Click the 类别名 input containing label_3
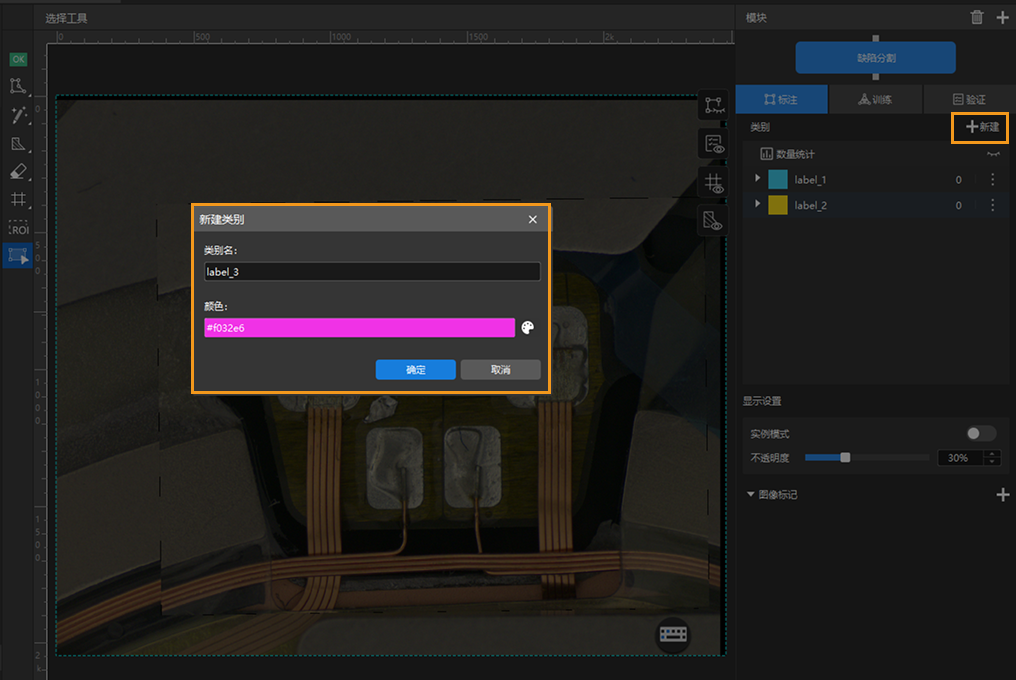The image size is (1016, 680). pos(372,272)
